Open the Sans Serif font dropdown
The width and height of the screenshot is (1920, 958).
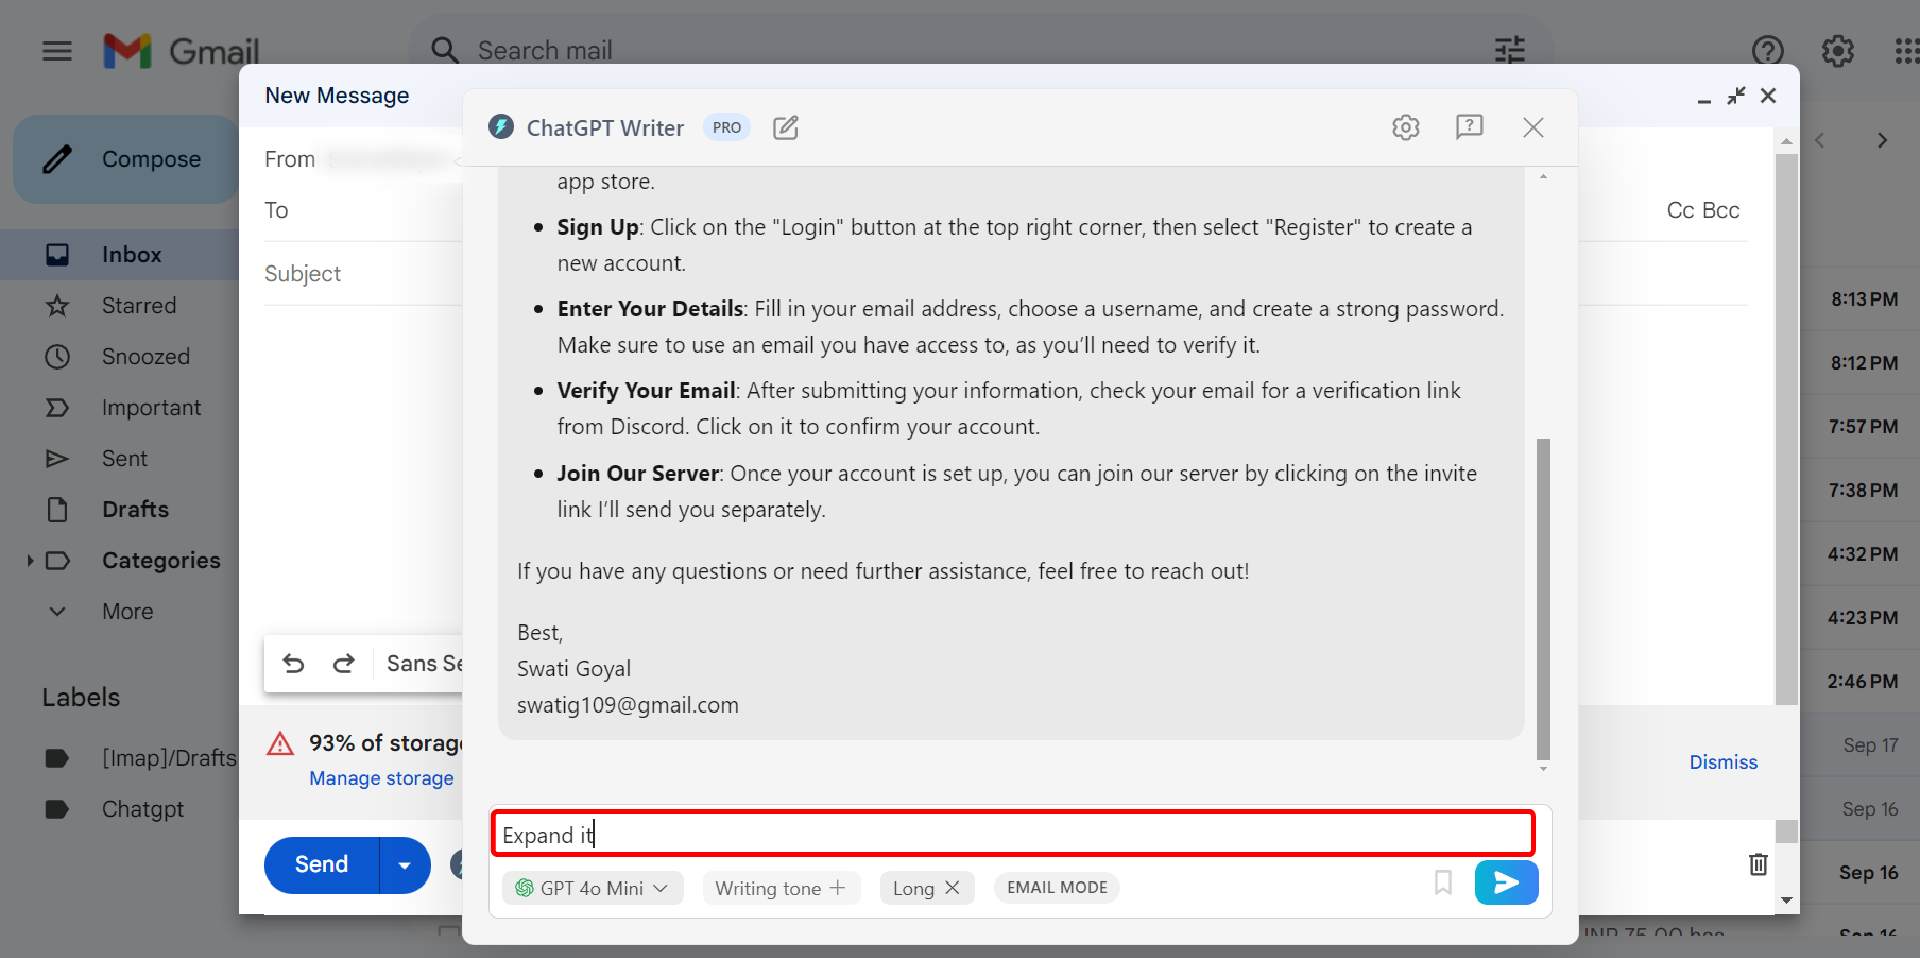pyautogui.click(x=424, y=663)
